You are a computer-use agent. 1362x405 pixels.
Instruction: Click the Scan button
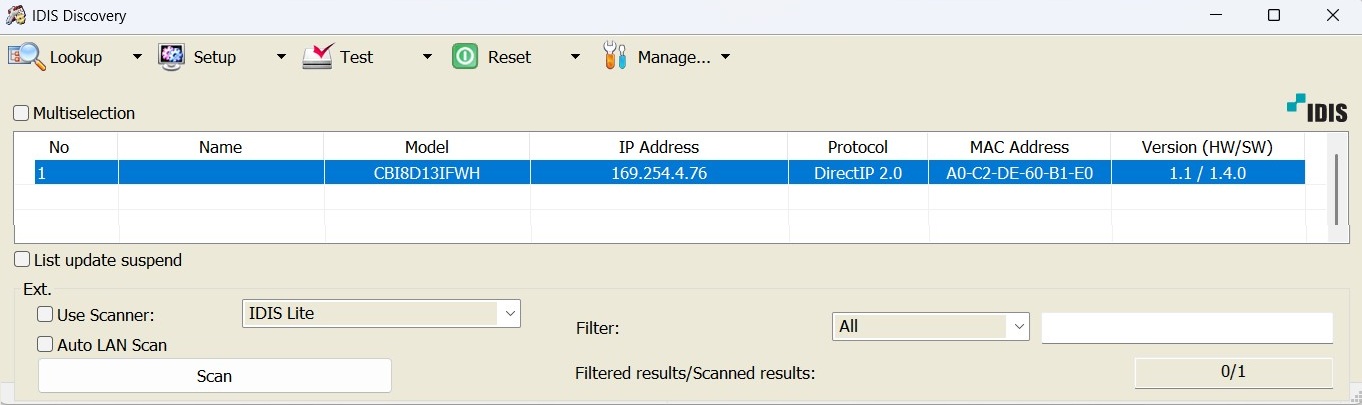pyautogui.click(x=214, y=376)
